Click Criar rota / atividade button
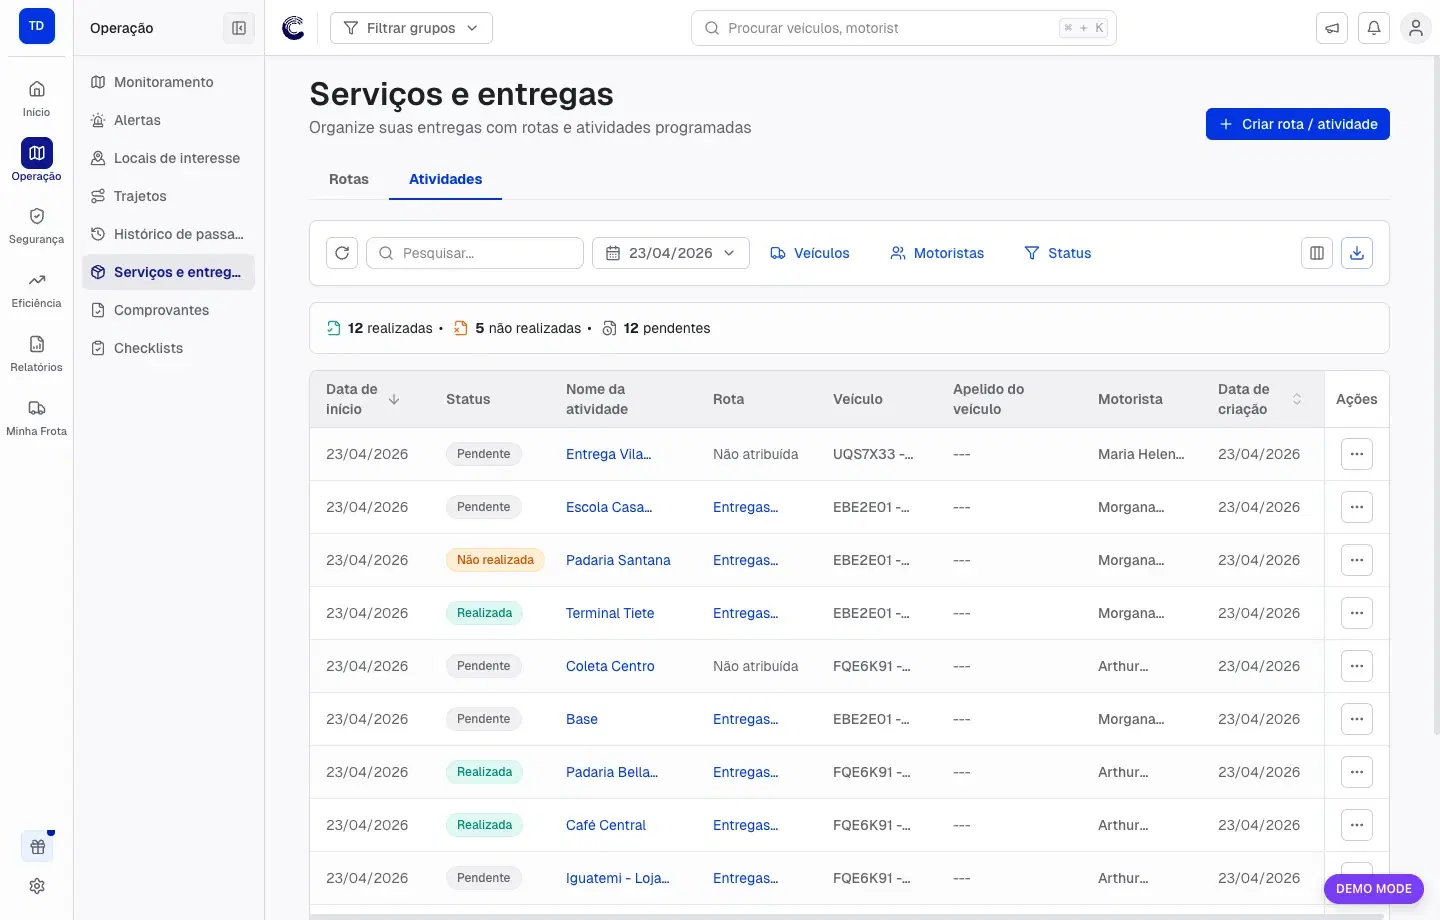1440x920 pixels. click(x=1298, y=124)
